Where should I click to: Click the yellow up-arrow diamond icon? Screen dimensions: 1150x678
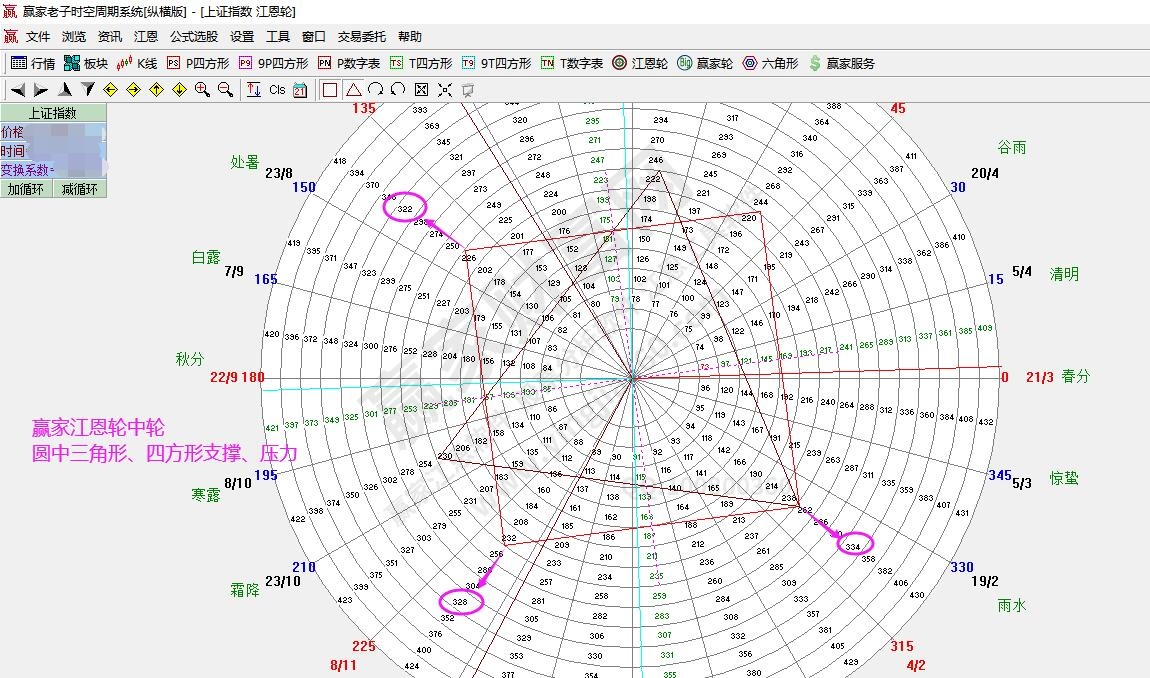(x=156, y=90)
